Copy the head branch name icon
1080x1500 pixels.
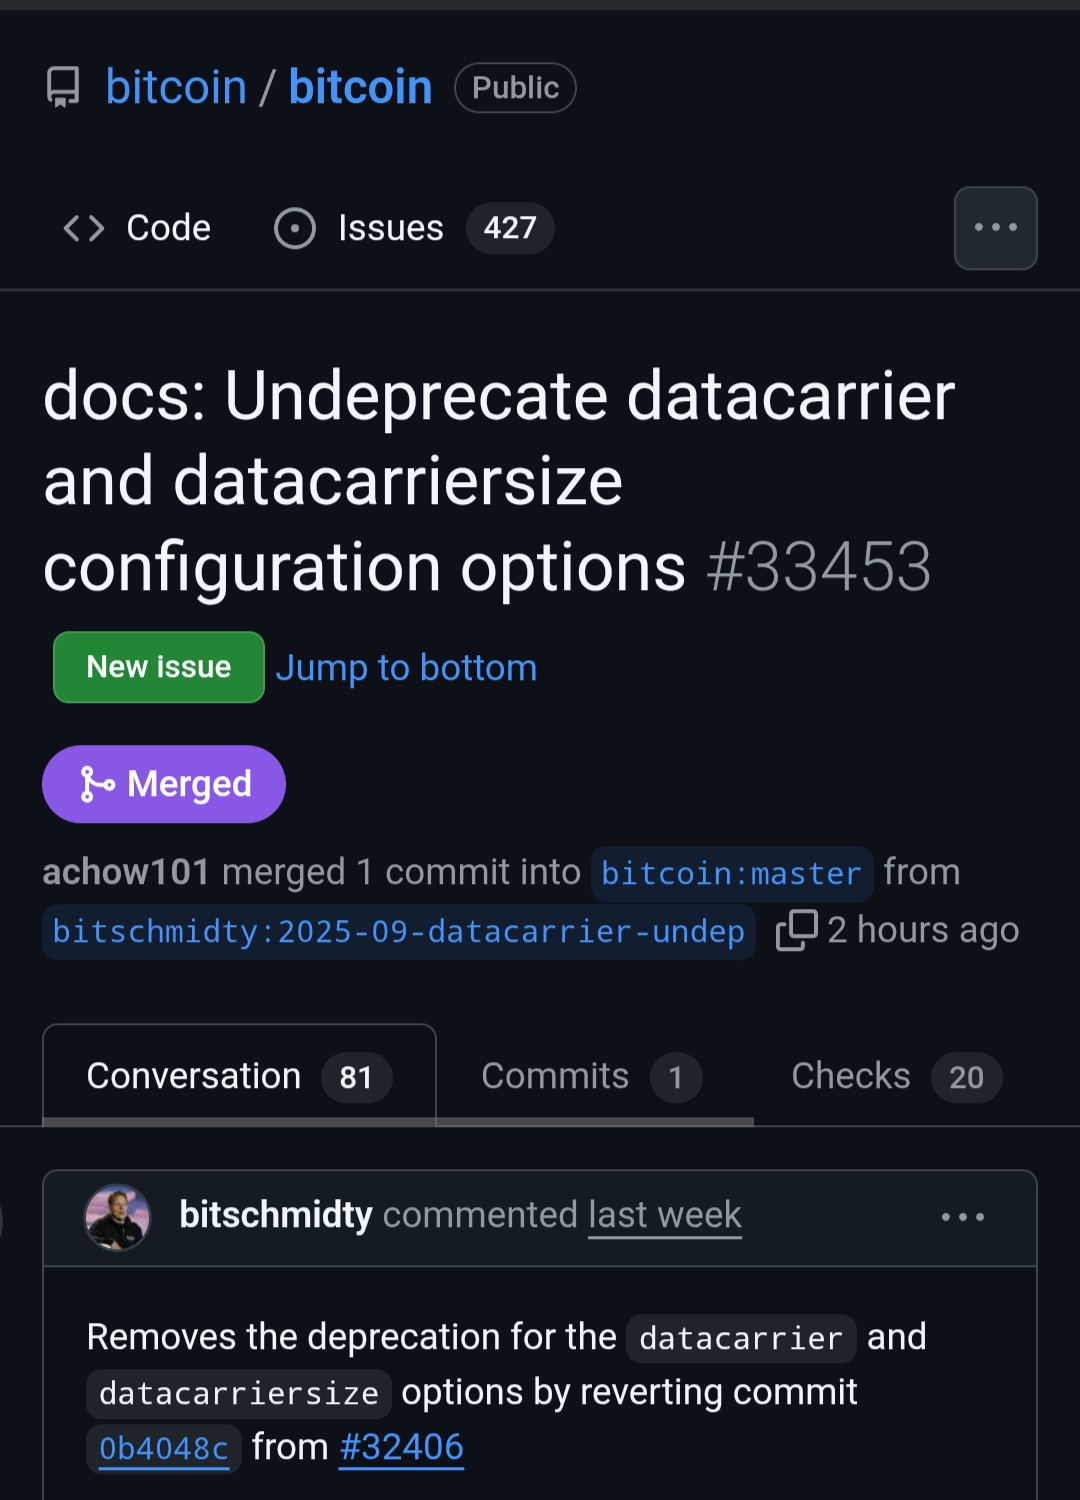(x=797, y=930)
